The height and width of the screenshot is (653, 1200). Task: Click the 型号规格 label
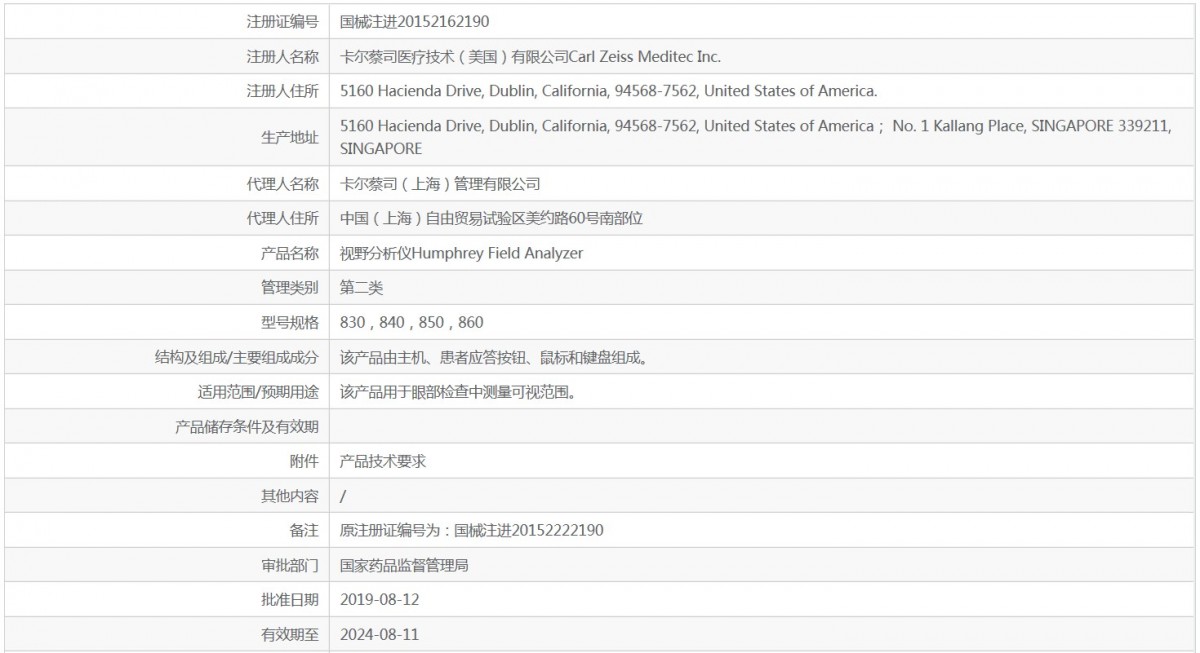[x=290, y=322]
